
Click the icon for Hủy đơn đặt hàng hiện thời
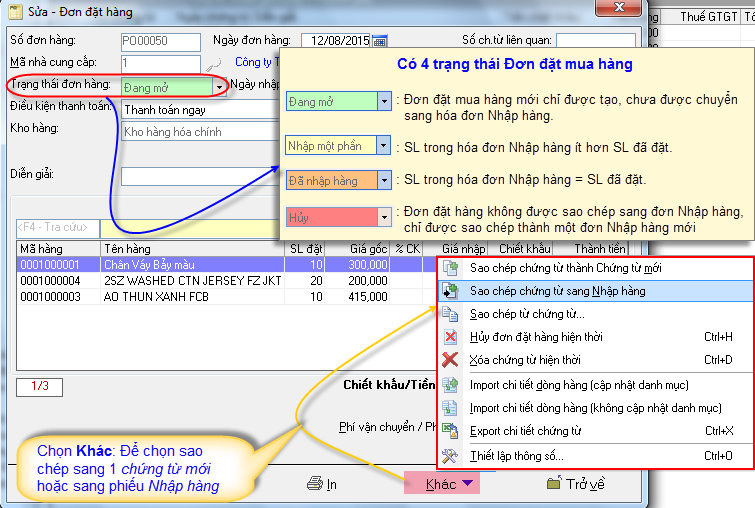point(451,336)
